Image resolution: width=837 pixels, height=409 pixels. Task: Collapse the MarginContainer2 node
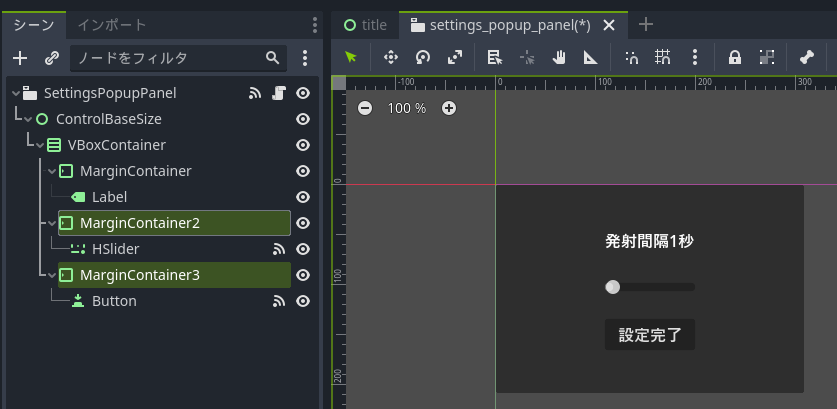coord(52,224)
